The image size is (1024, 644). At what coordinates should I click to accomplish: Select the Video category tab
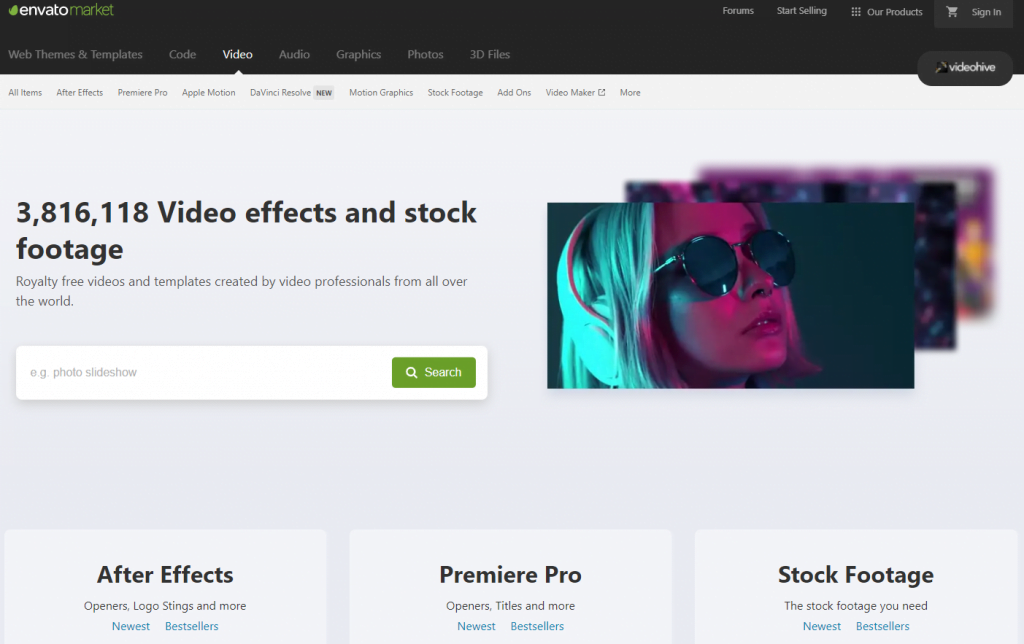coord(237,54)
